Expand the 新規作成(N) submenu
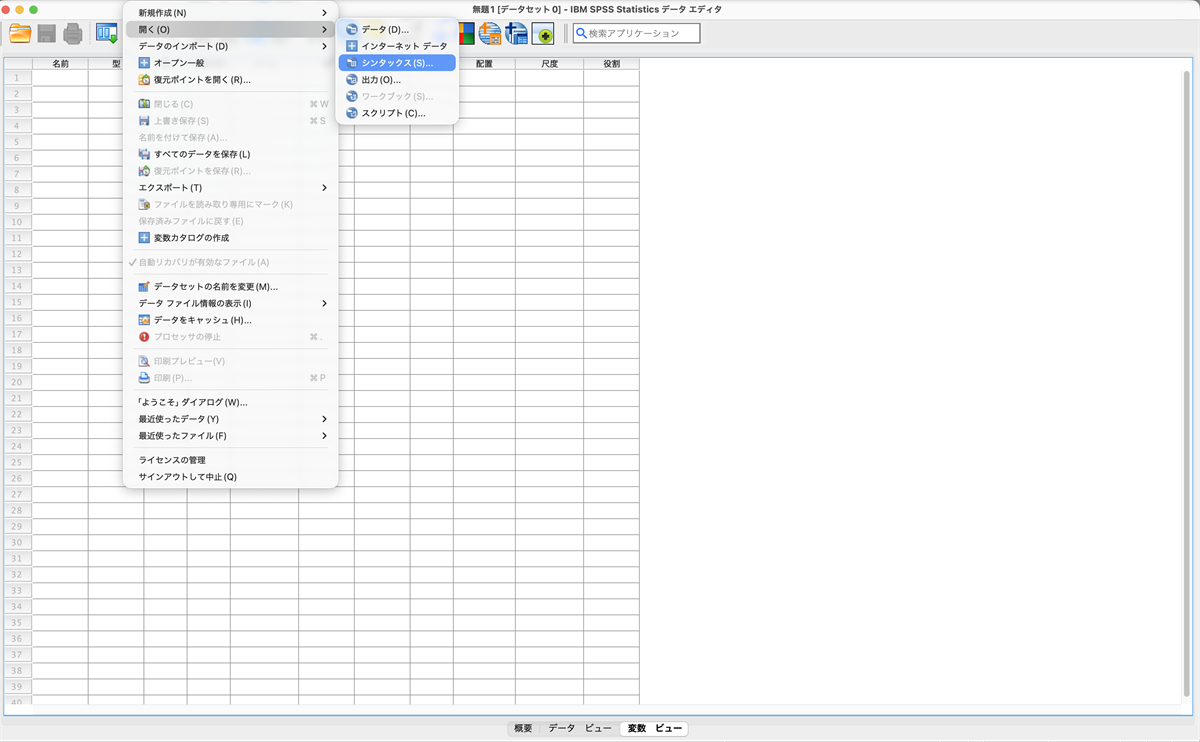Image resolution: width=1200 pixels, height=742 pixels. [230, 13]
